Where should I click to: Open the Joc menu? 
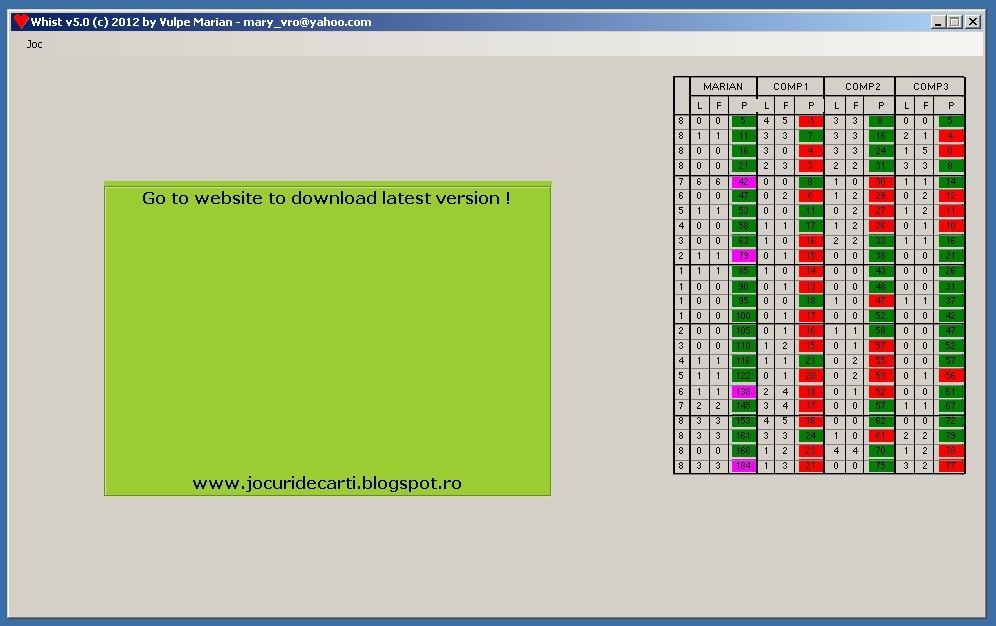point(34,44)
